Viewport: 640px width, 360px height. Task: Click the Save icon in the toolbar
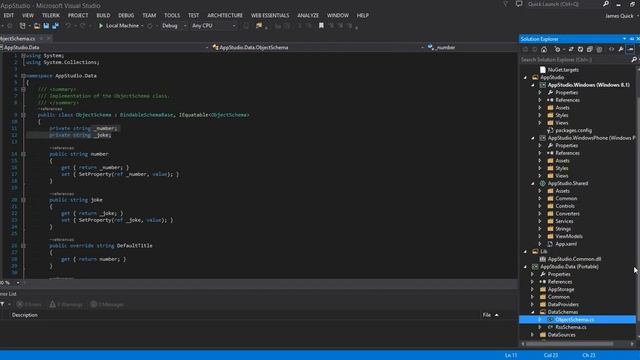(x=46, y=26)
